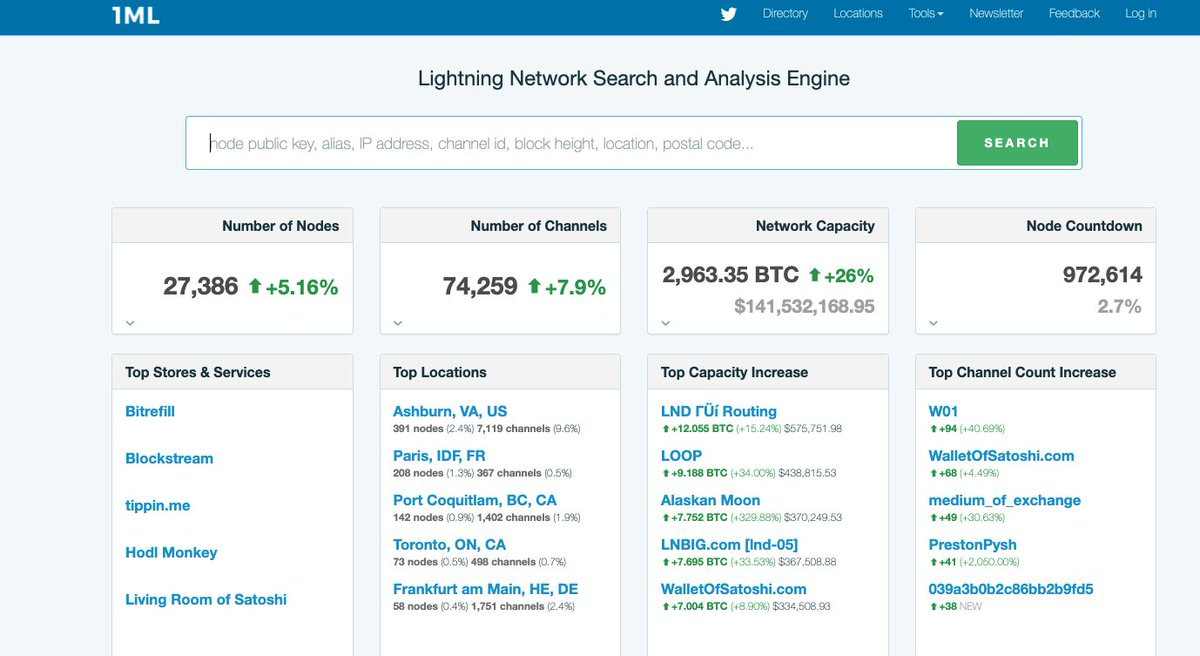This screenshot has width=1200, height=656.
Task: Open WalletOfSatoshi.com under Top Channel Count Increase
Action: [x=1002, y=455]
